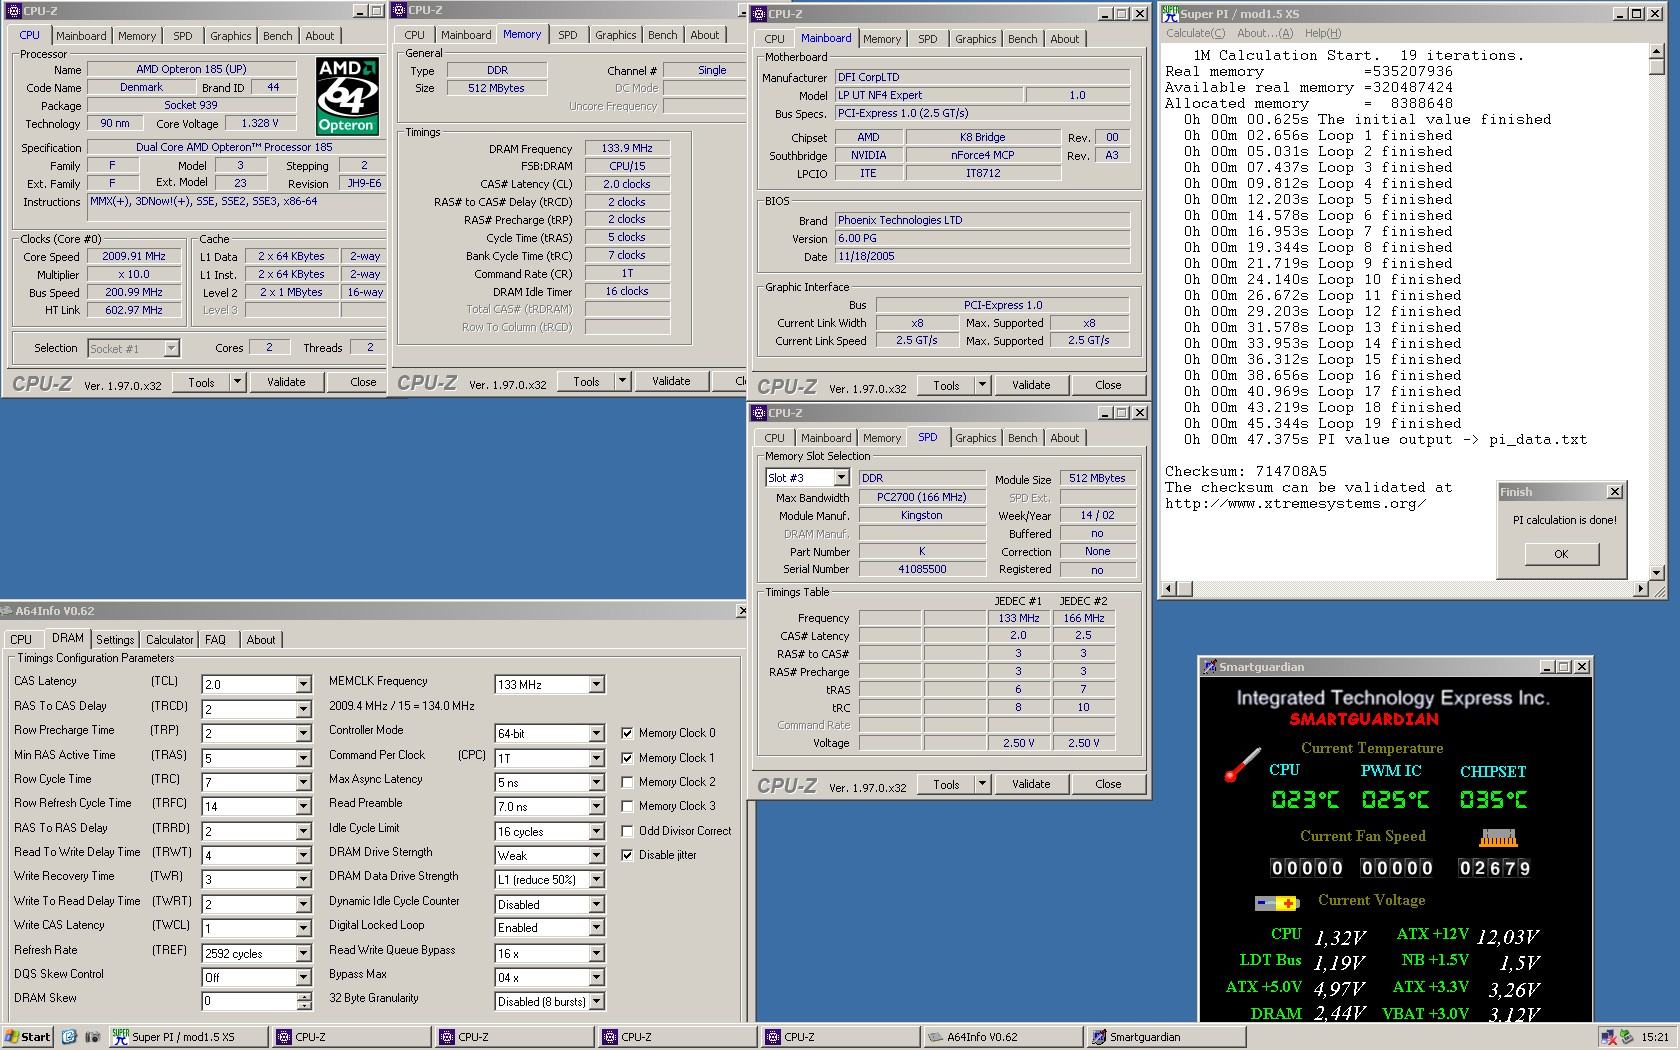Open the MEMCLK Frequency dropdown
The image size is (1680, 1050).
596,685
